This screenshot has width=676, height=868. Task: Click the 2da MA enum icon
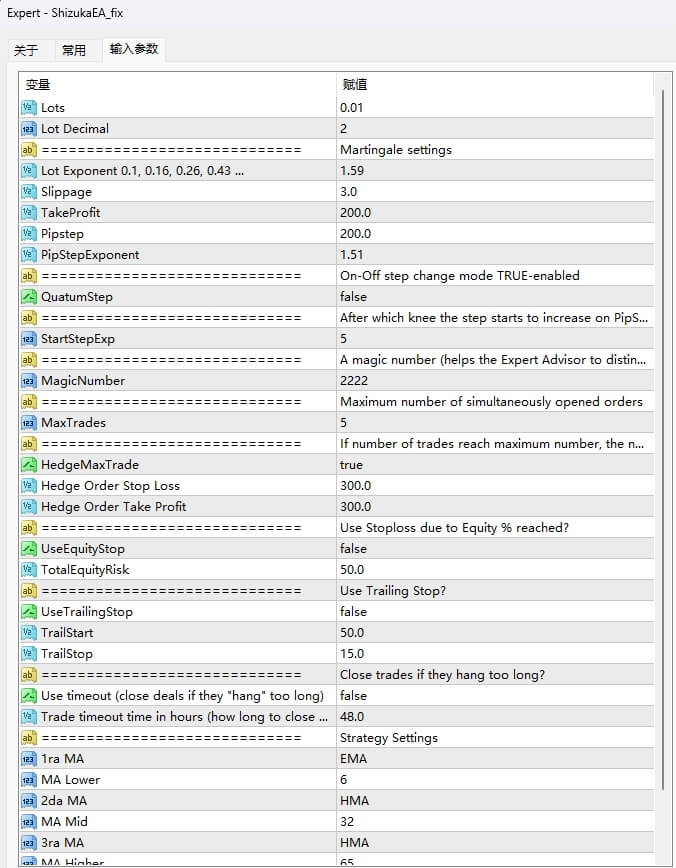29,802
